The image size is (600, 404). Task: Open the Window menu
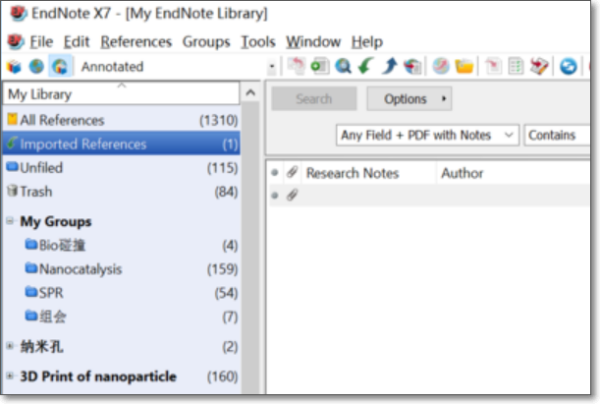pos(313,41)
